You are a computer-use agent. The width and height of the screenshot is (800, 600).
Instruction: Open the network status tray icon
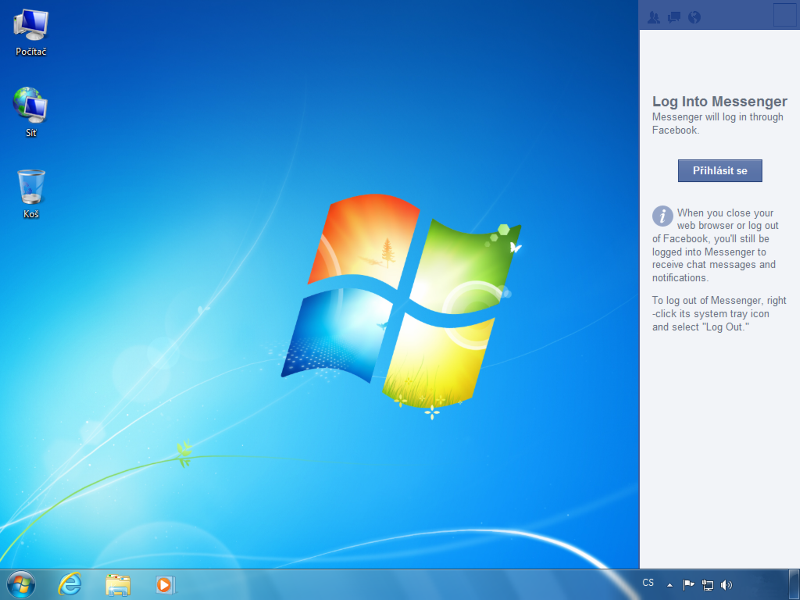(707, 585)
